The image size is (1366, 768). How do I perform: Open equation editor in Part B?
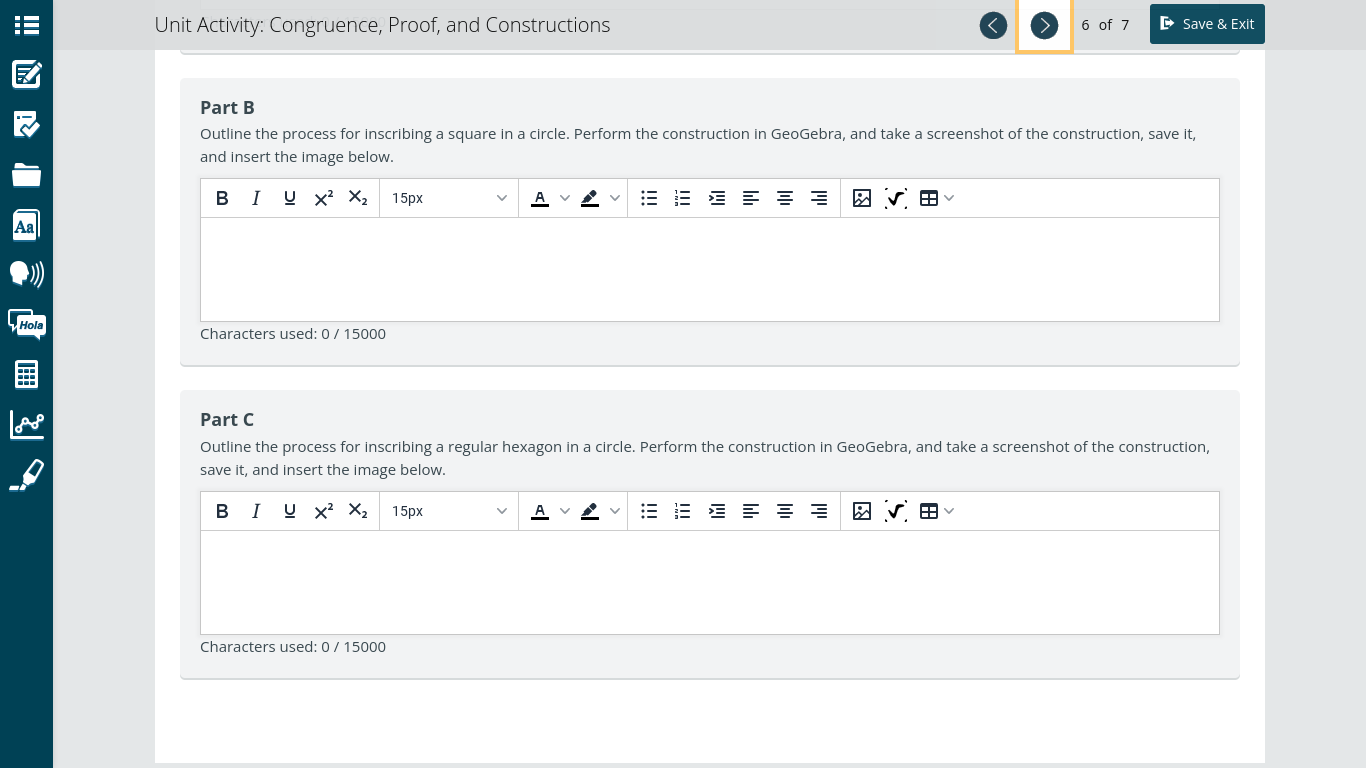(x=896, y=198)
